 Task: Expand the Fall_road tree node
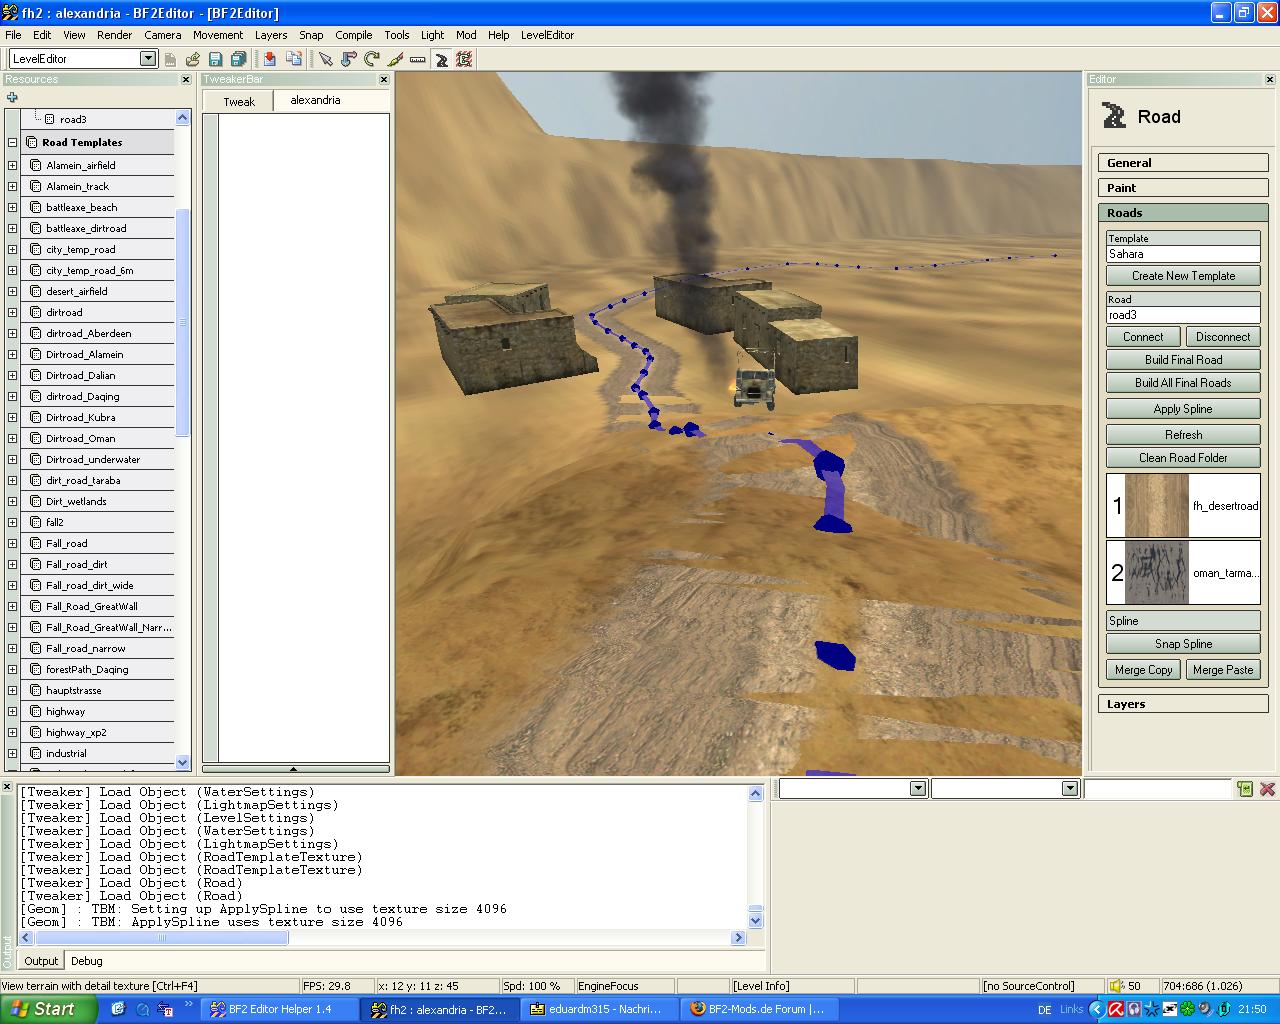12,543
